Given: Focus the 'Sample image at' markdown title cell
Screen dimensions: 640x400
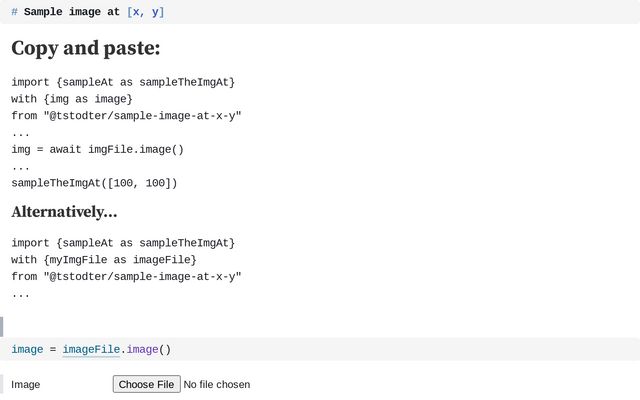Looking at the screenshot, I should point(320,12).
